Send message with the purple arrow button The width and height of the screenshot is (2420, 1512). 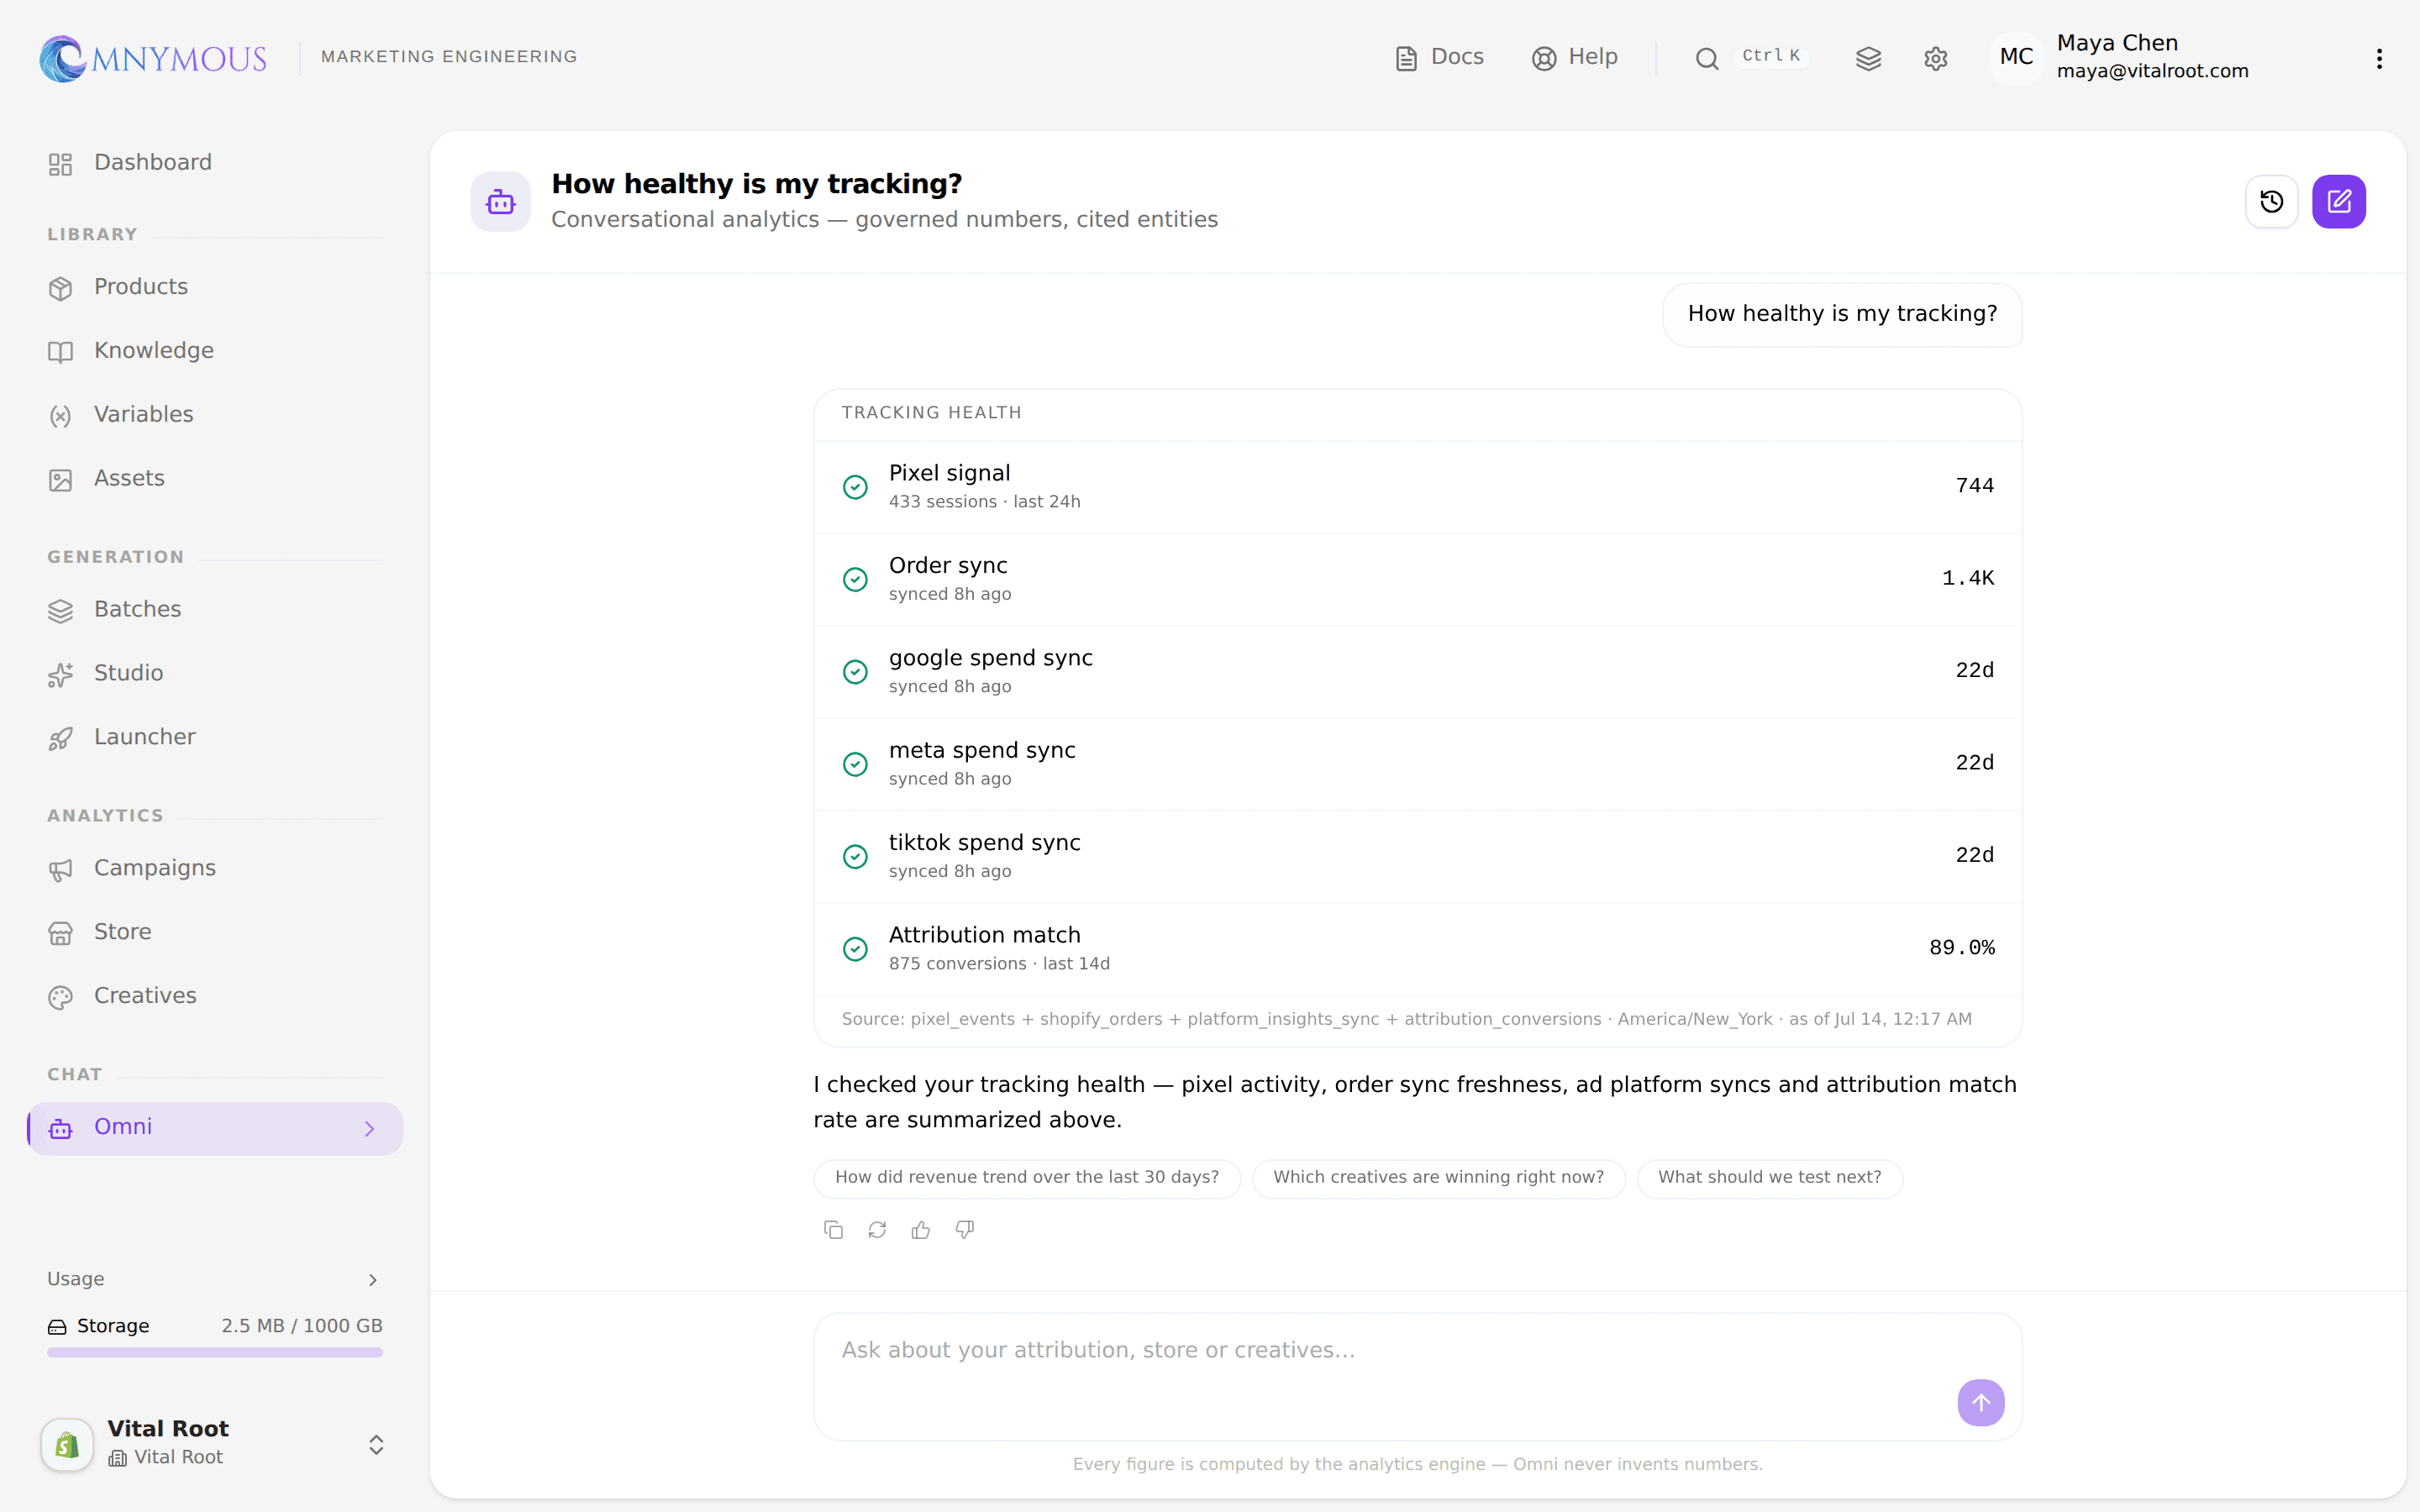[x=1981, y=1402]
